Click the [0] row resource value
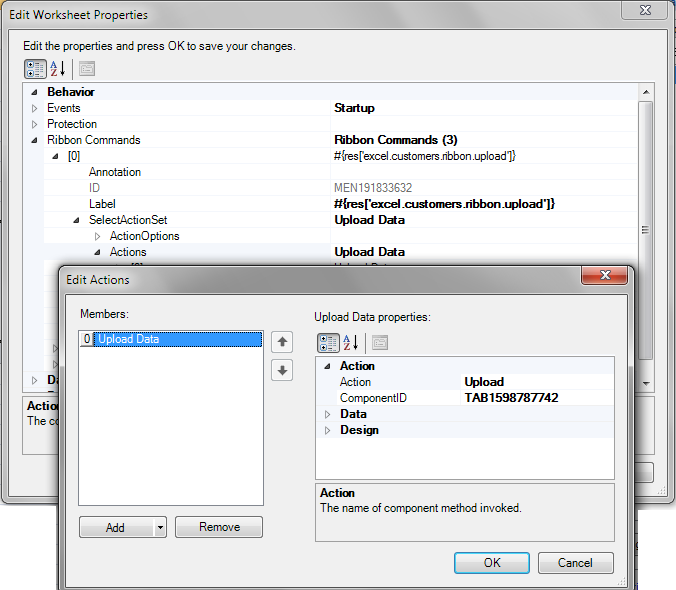 coord(425,156)
